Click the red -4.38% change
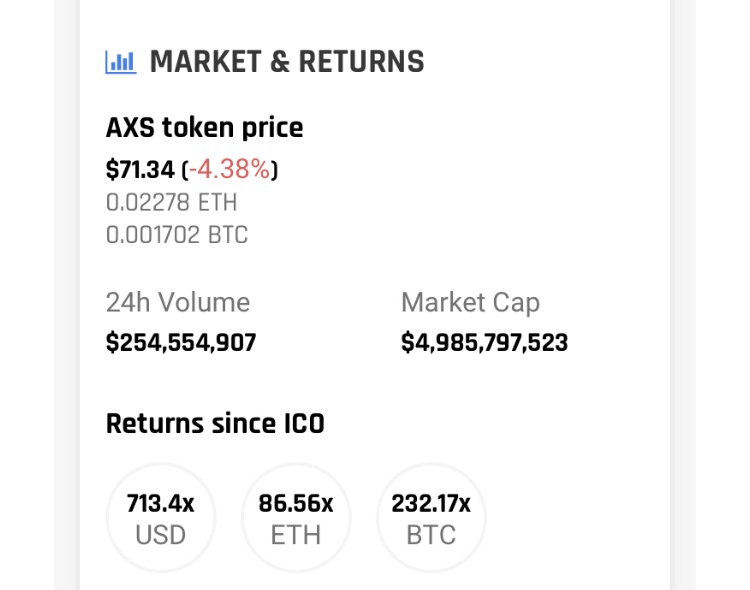This screenshot has width=750, height=590. click(230, 169)
